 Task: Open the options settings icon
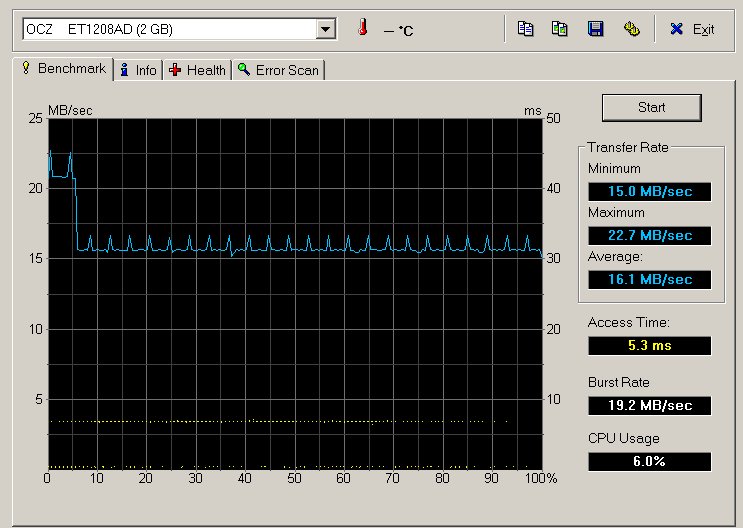pyautogui.click(x=631, y=29)
